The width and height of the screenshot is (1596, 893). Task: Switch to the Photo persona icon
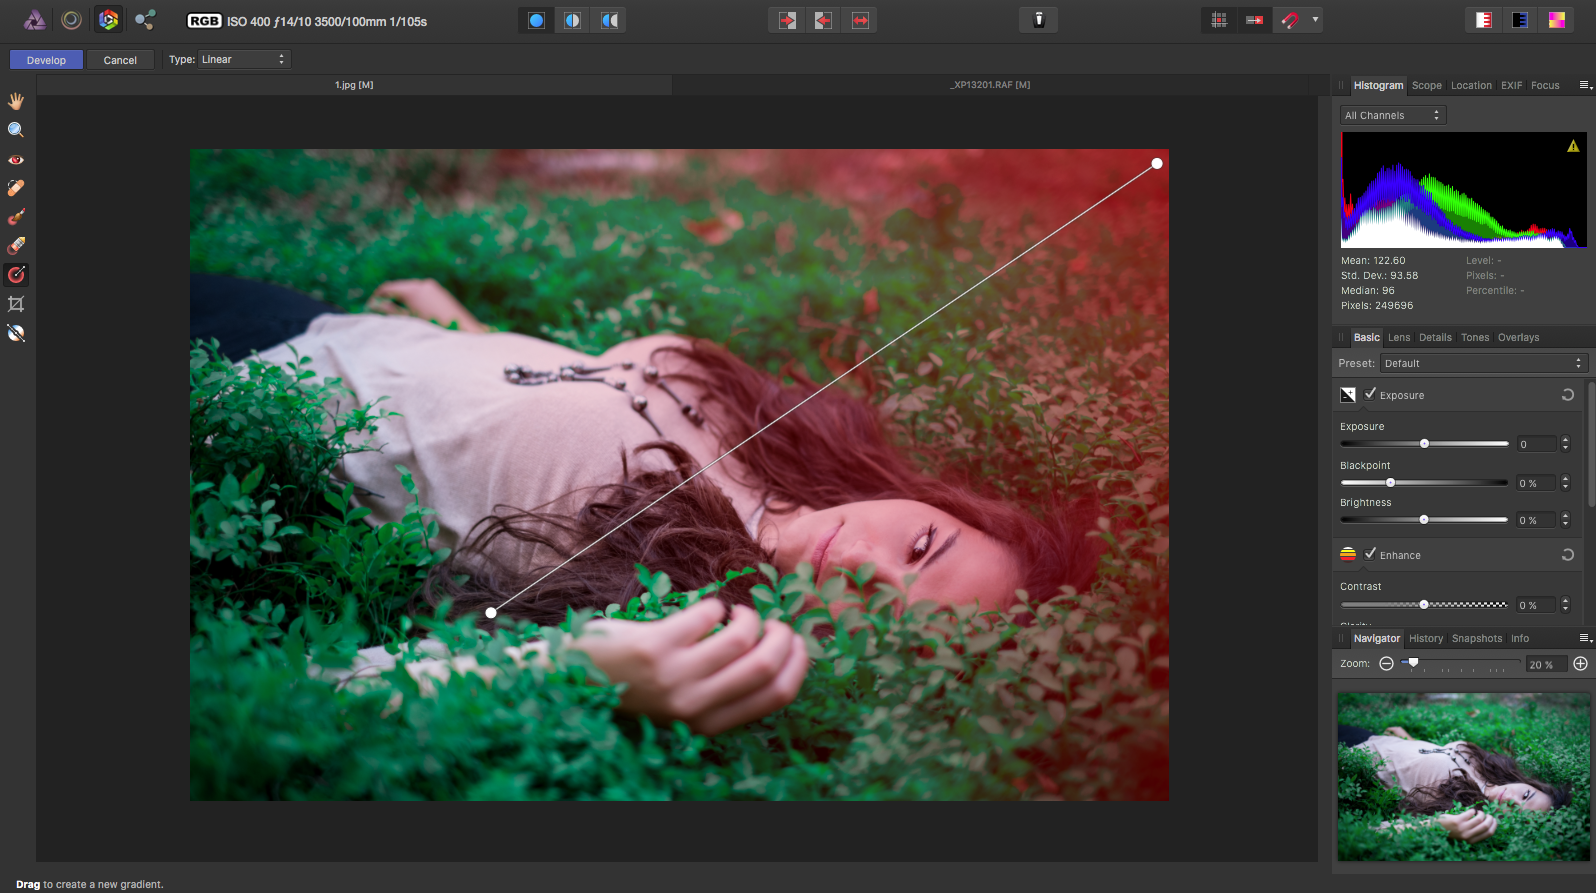pos(35,20)
